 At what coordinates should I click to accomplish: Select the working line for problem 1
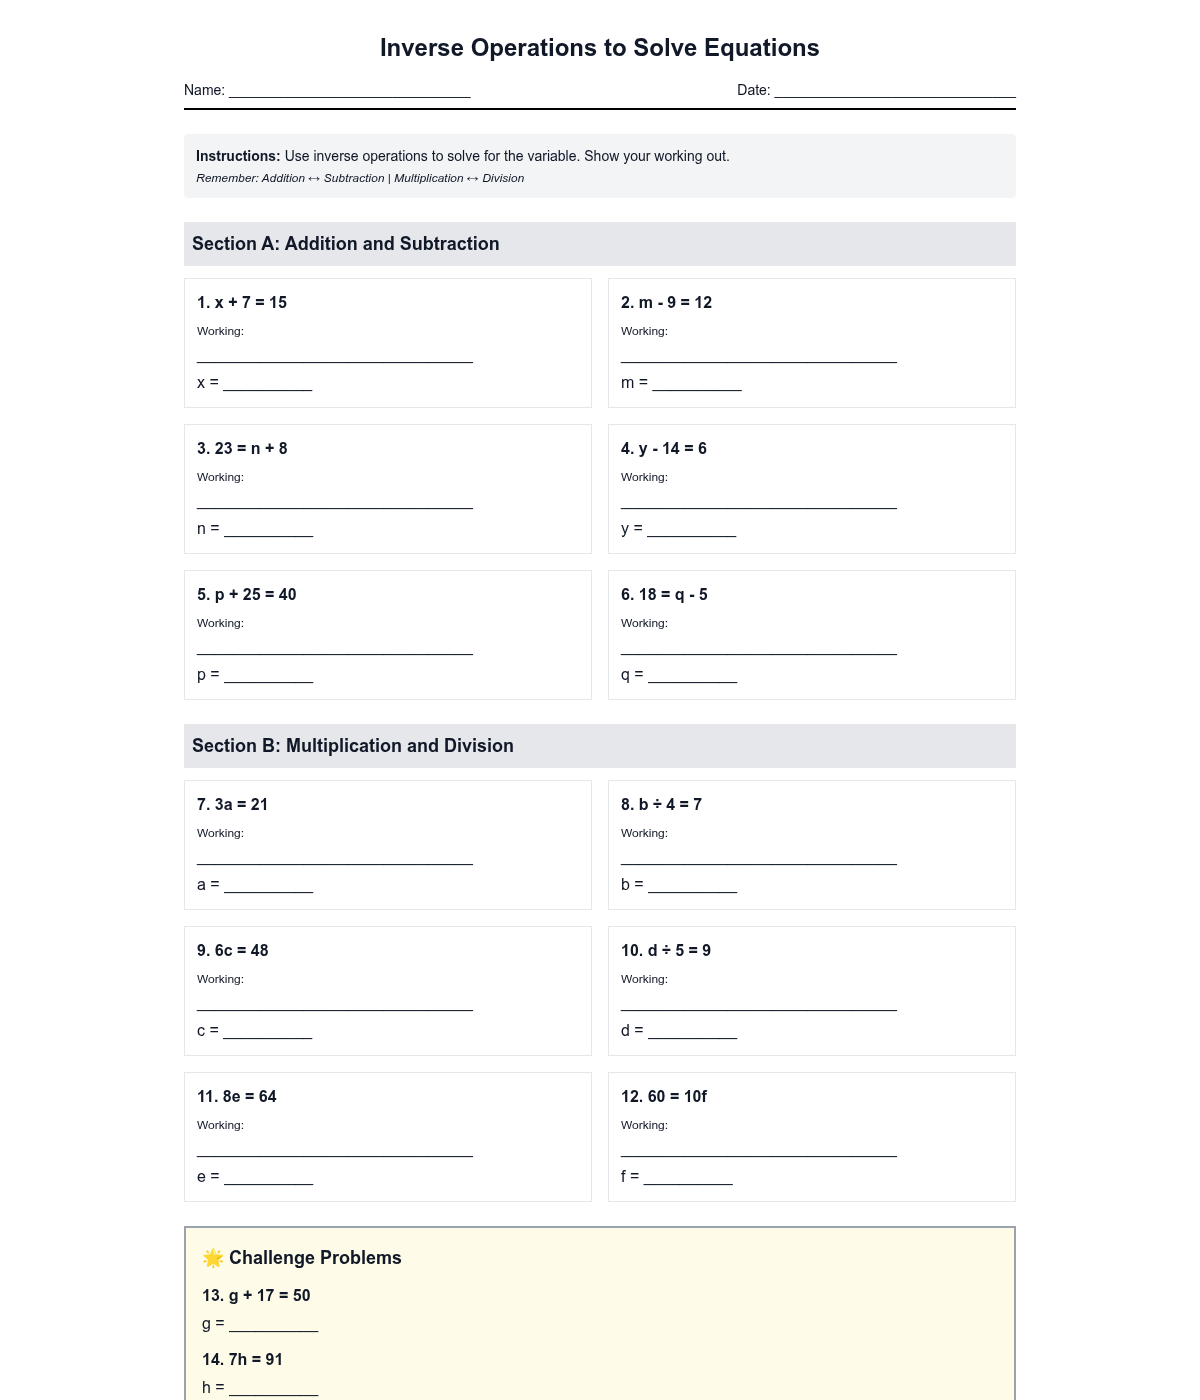(x=335, y=354)
